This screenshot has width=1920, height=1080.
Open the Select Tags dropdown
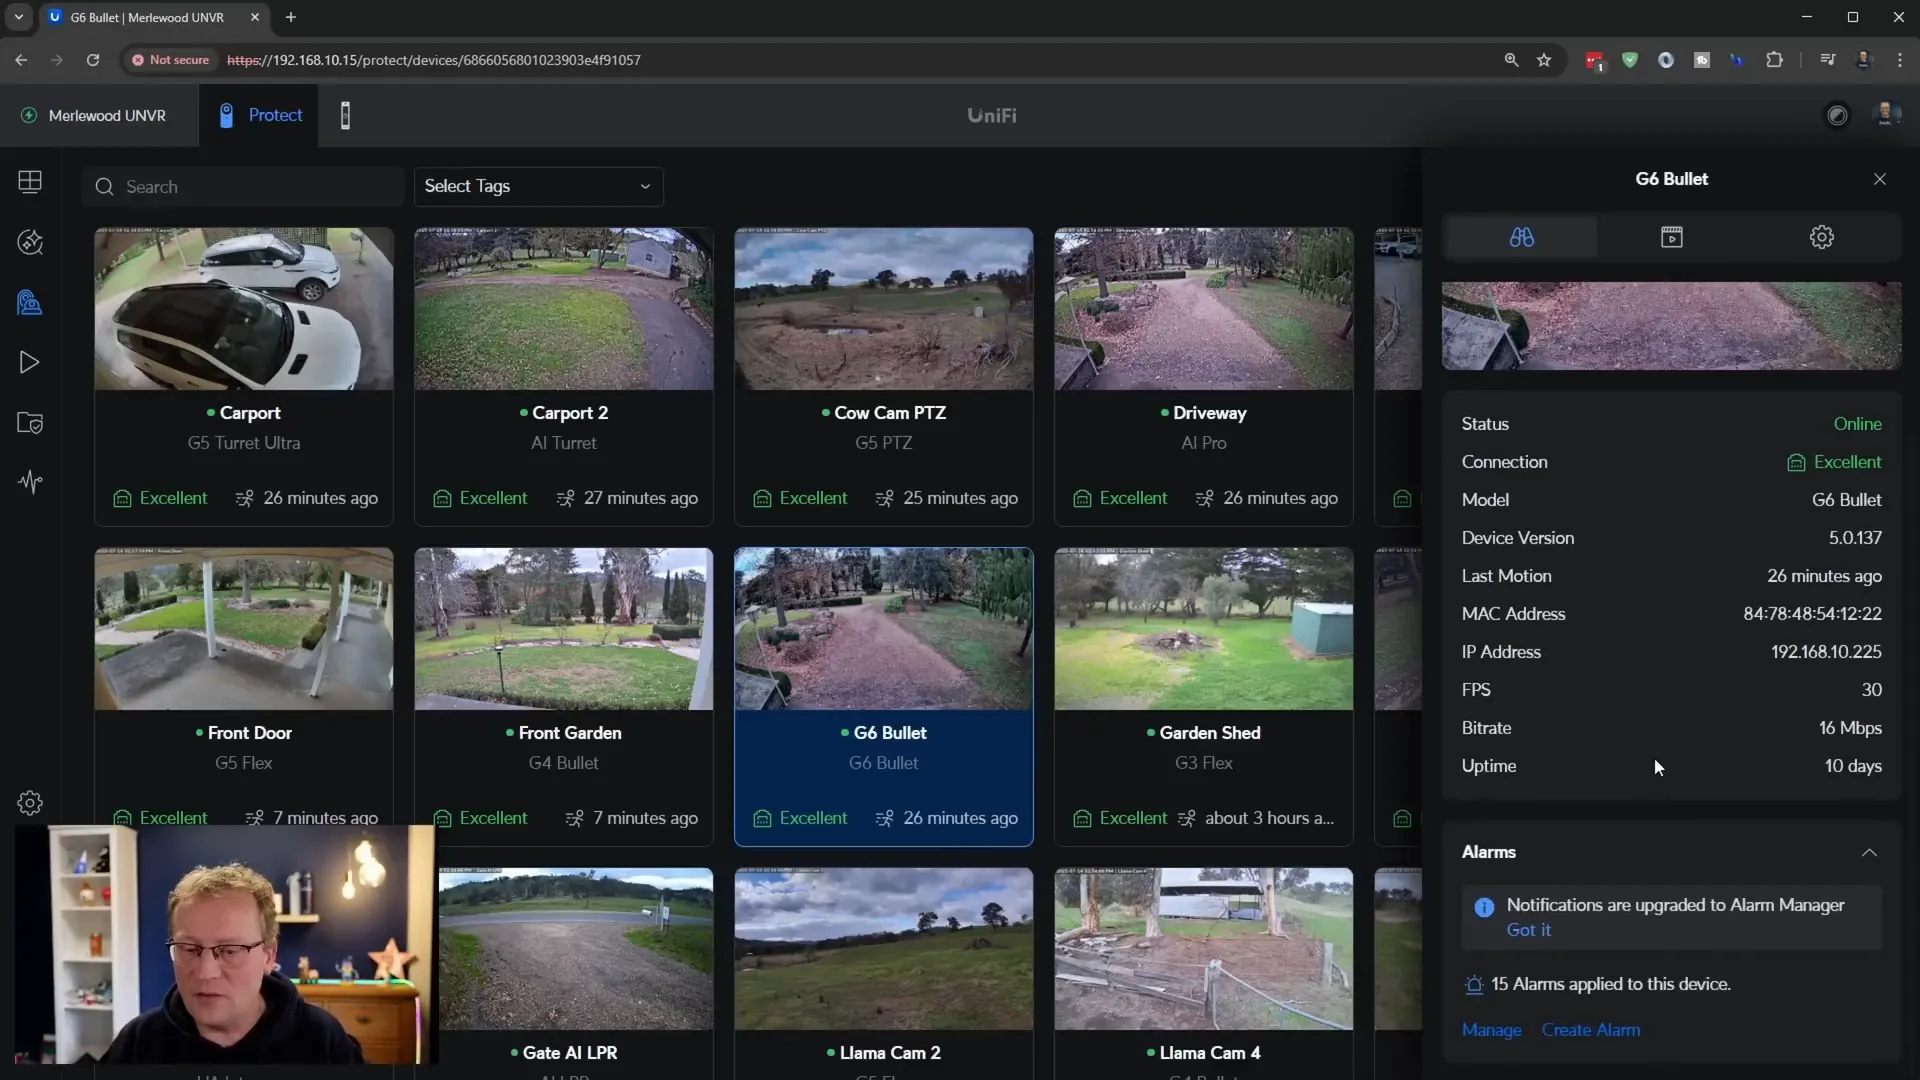click(538, 187)
